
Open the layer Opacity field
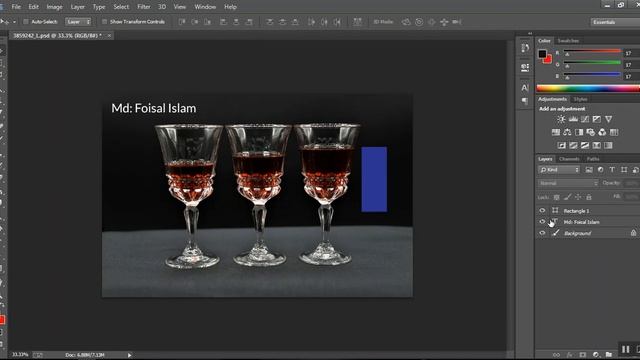click(x=632, y=183)
